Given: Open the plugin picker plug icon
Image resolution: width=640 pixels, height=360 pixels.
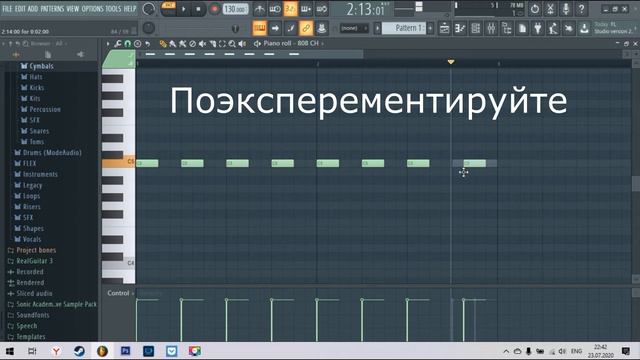Looking at the screenshot, I should click(538, 28).
